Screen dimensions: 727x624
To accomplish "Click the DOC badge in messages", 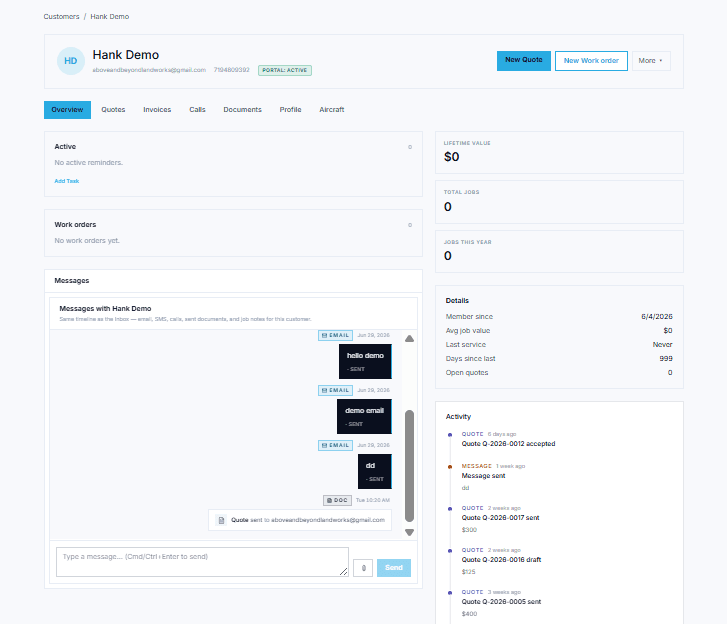I will point(337,500).
